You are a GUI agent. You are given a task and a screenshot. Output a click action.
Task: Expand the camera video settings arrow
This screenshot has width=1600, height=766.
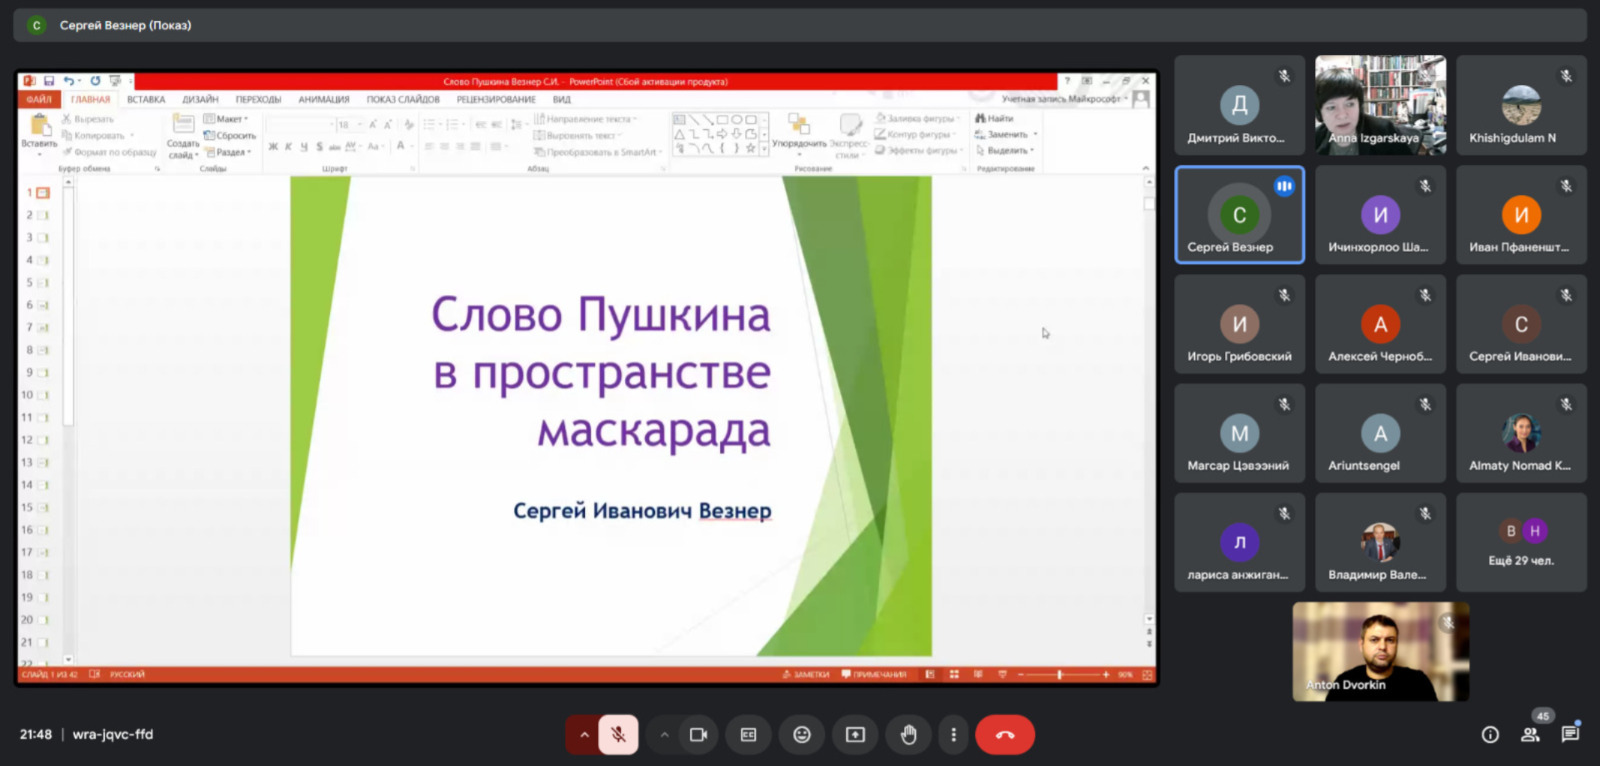click(x=664, y=735)
